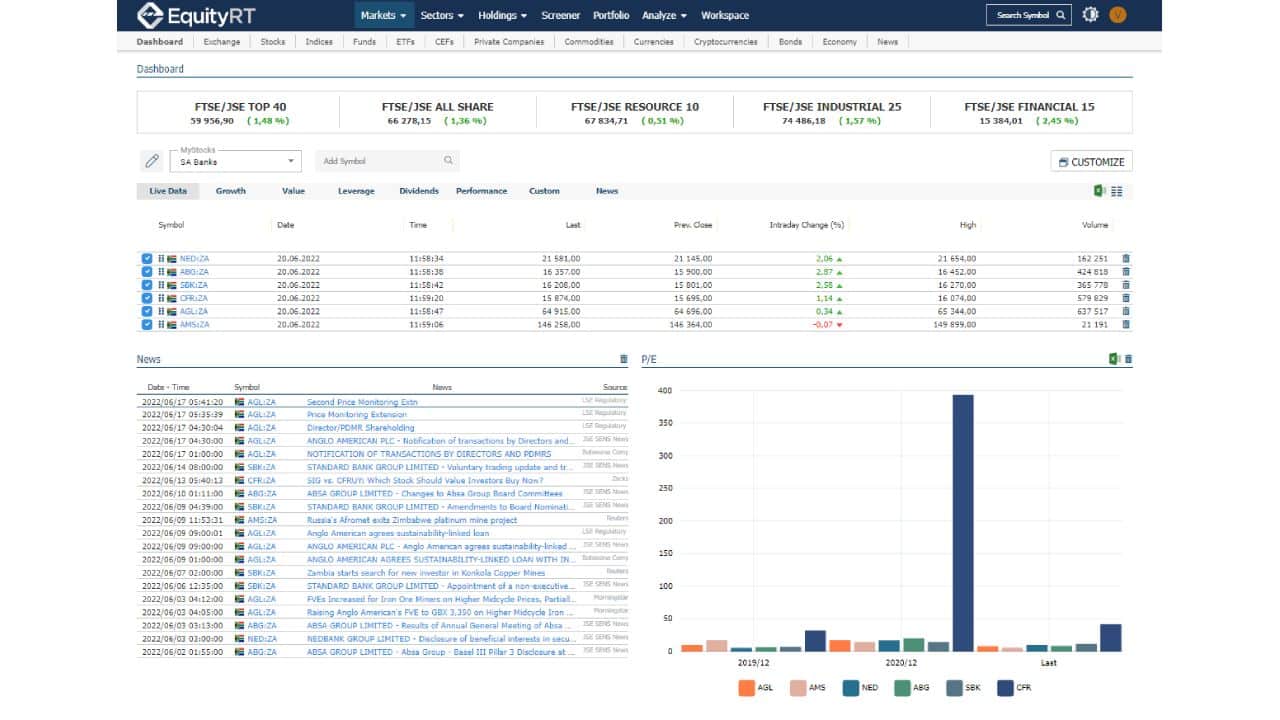Open Russia's Afromet exits Zimbabwe news link
The image size is (1280, 720).
[x=412, y=520]
